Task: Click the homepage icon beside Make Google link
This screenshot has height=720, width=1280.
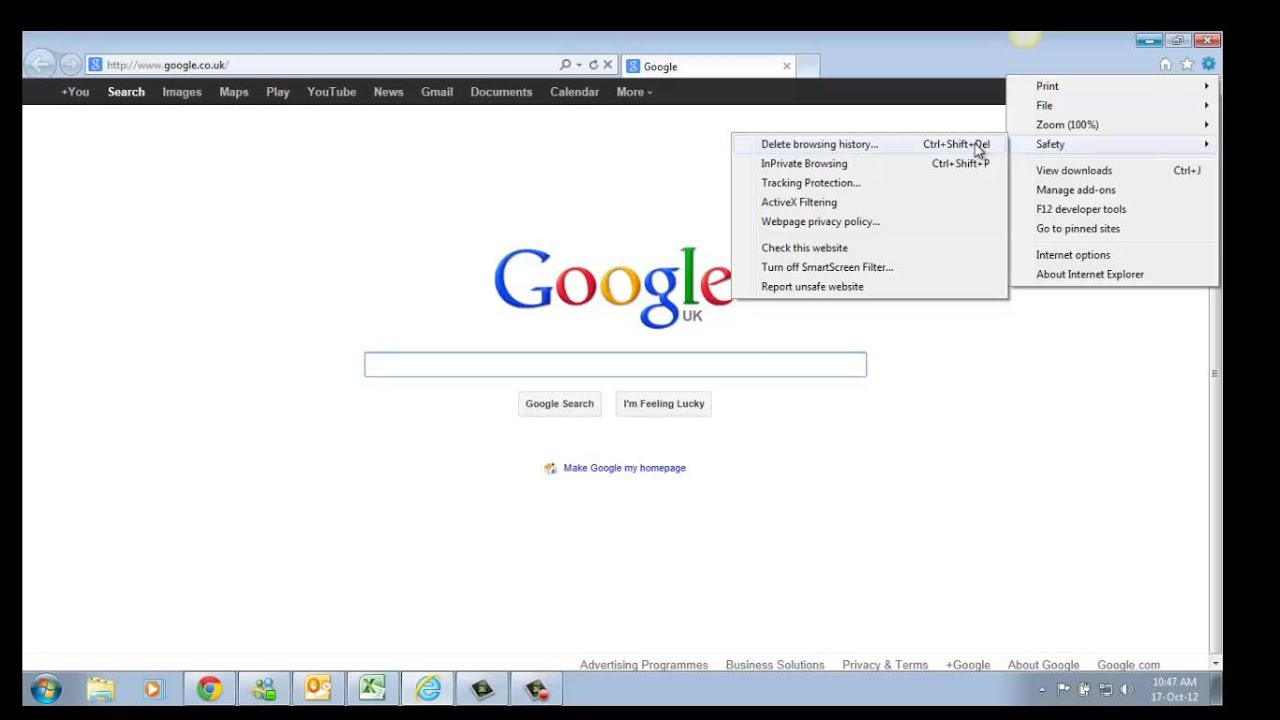Action: coord(550,468)
